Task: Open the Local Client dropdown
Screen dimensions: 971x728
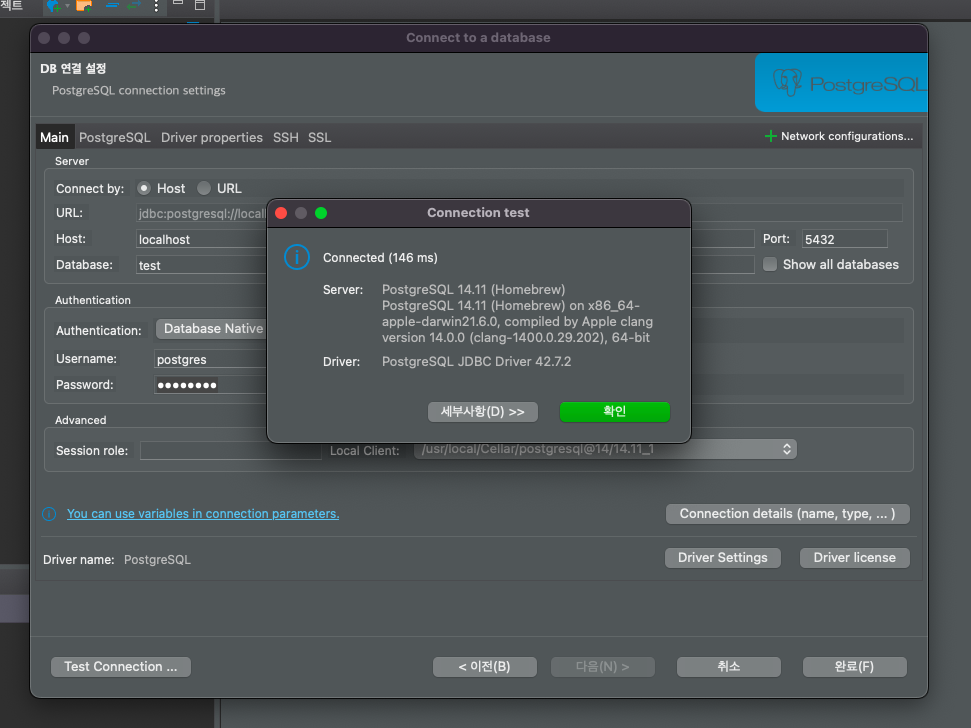Action: tap(605, 449)
